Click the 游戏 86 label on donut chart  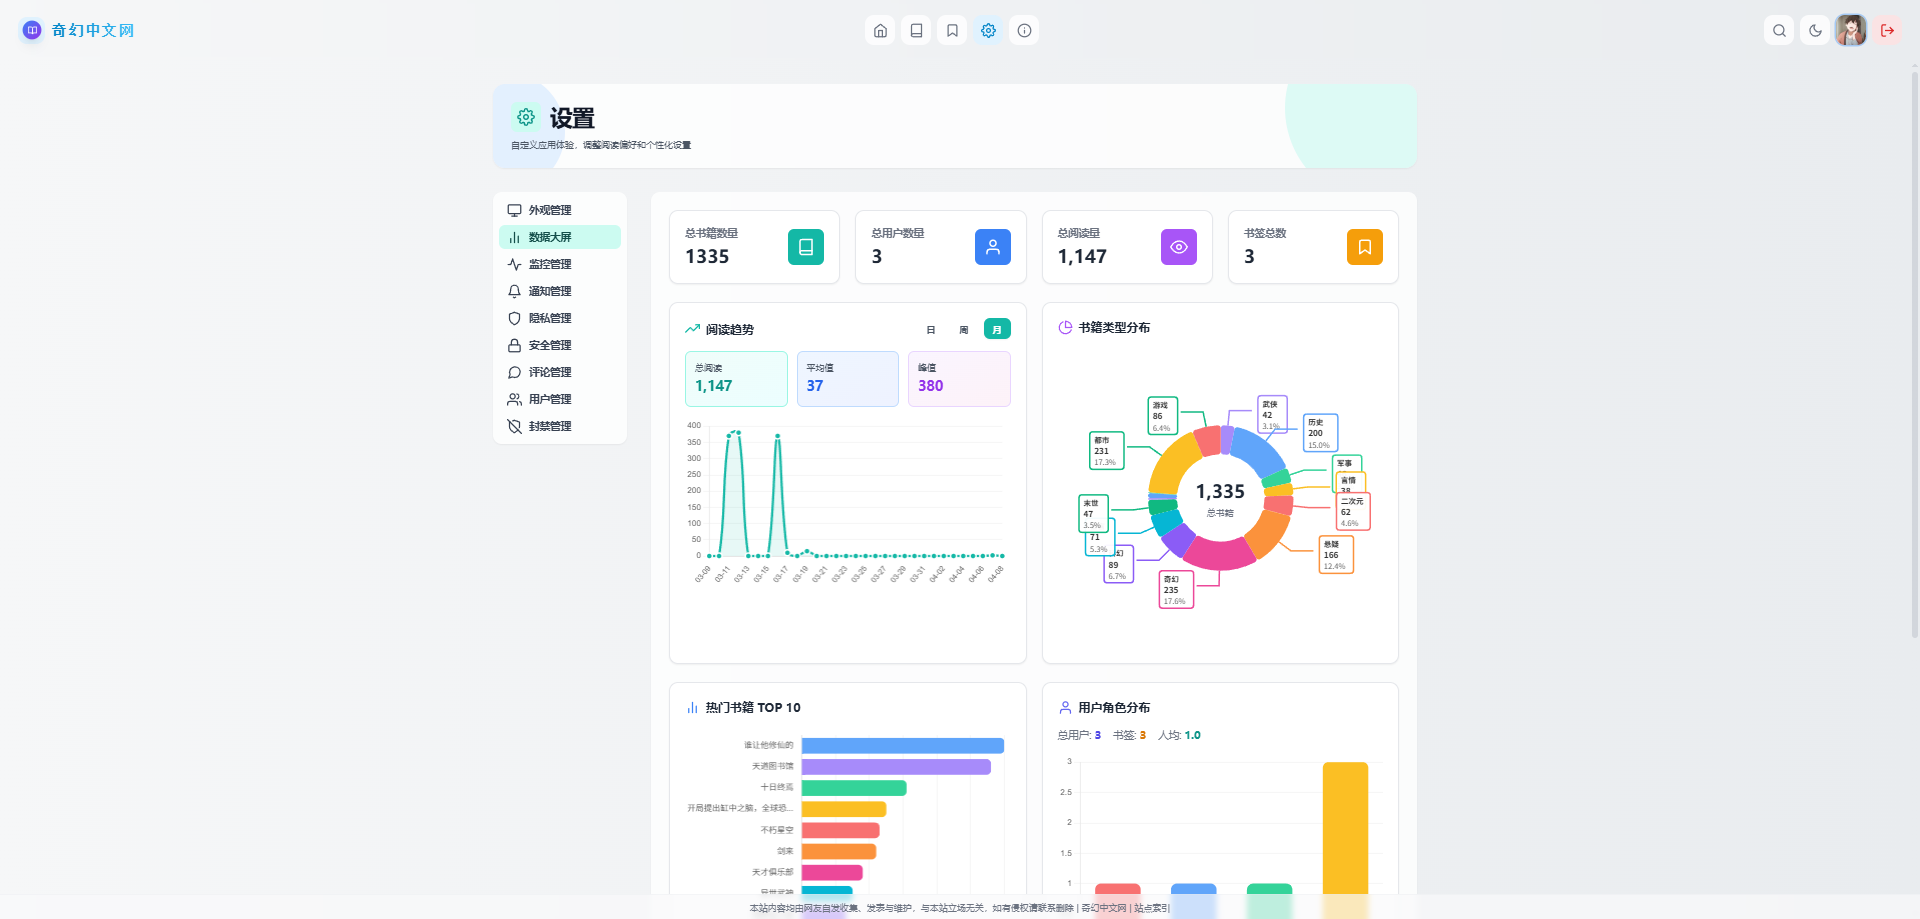[x=1162, y=416]
